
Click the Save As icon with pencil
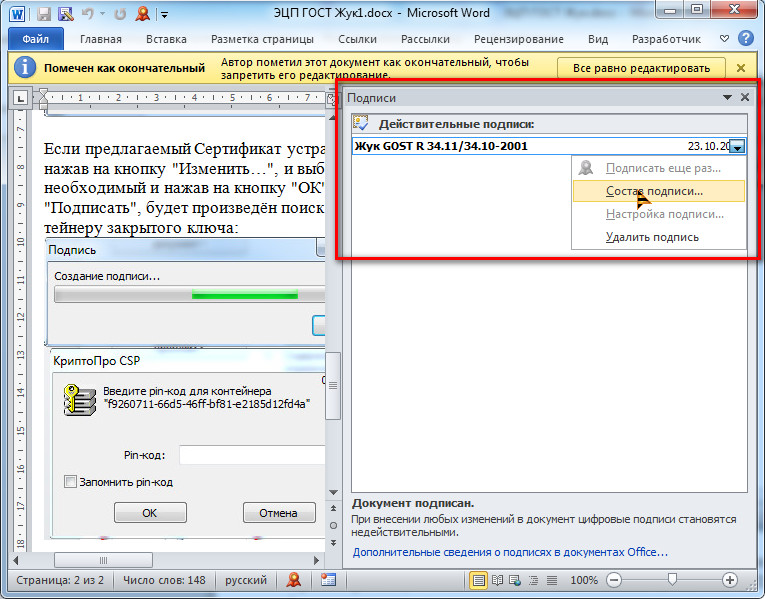pos(65,14)
